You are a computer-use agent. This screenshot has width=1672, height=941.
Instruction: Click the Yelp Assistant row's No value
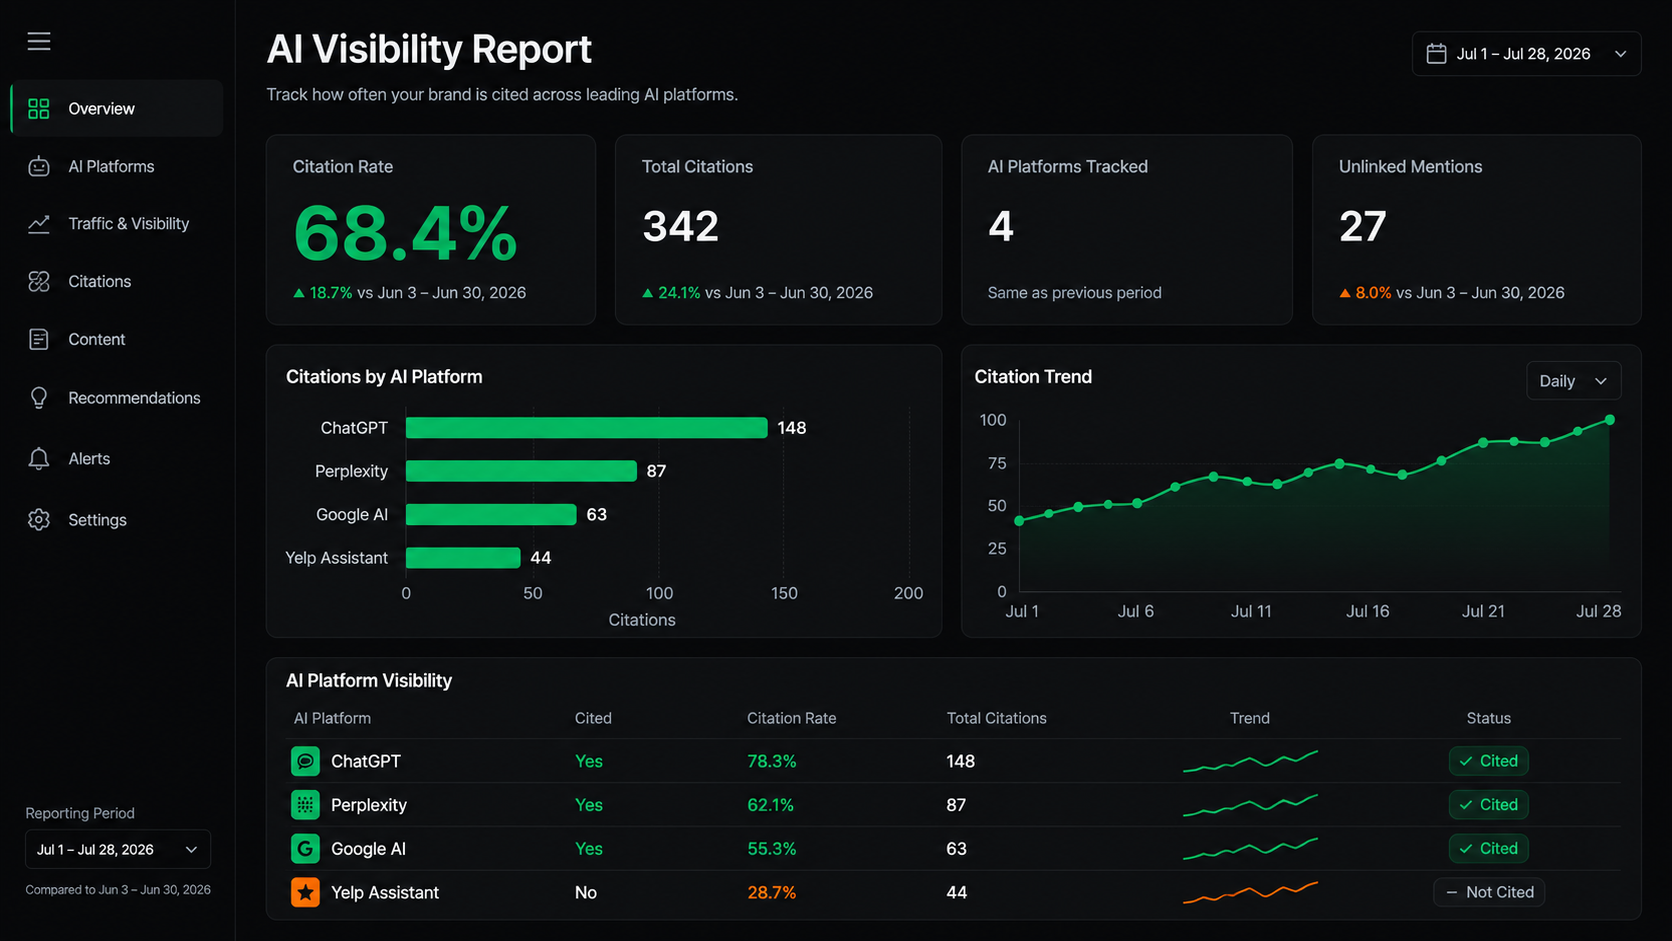click(585, 892)
